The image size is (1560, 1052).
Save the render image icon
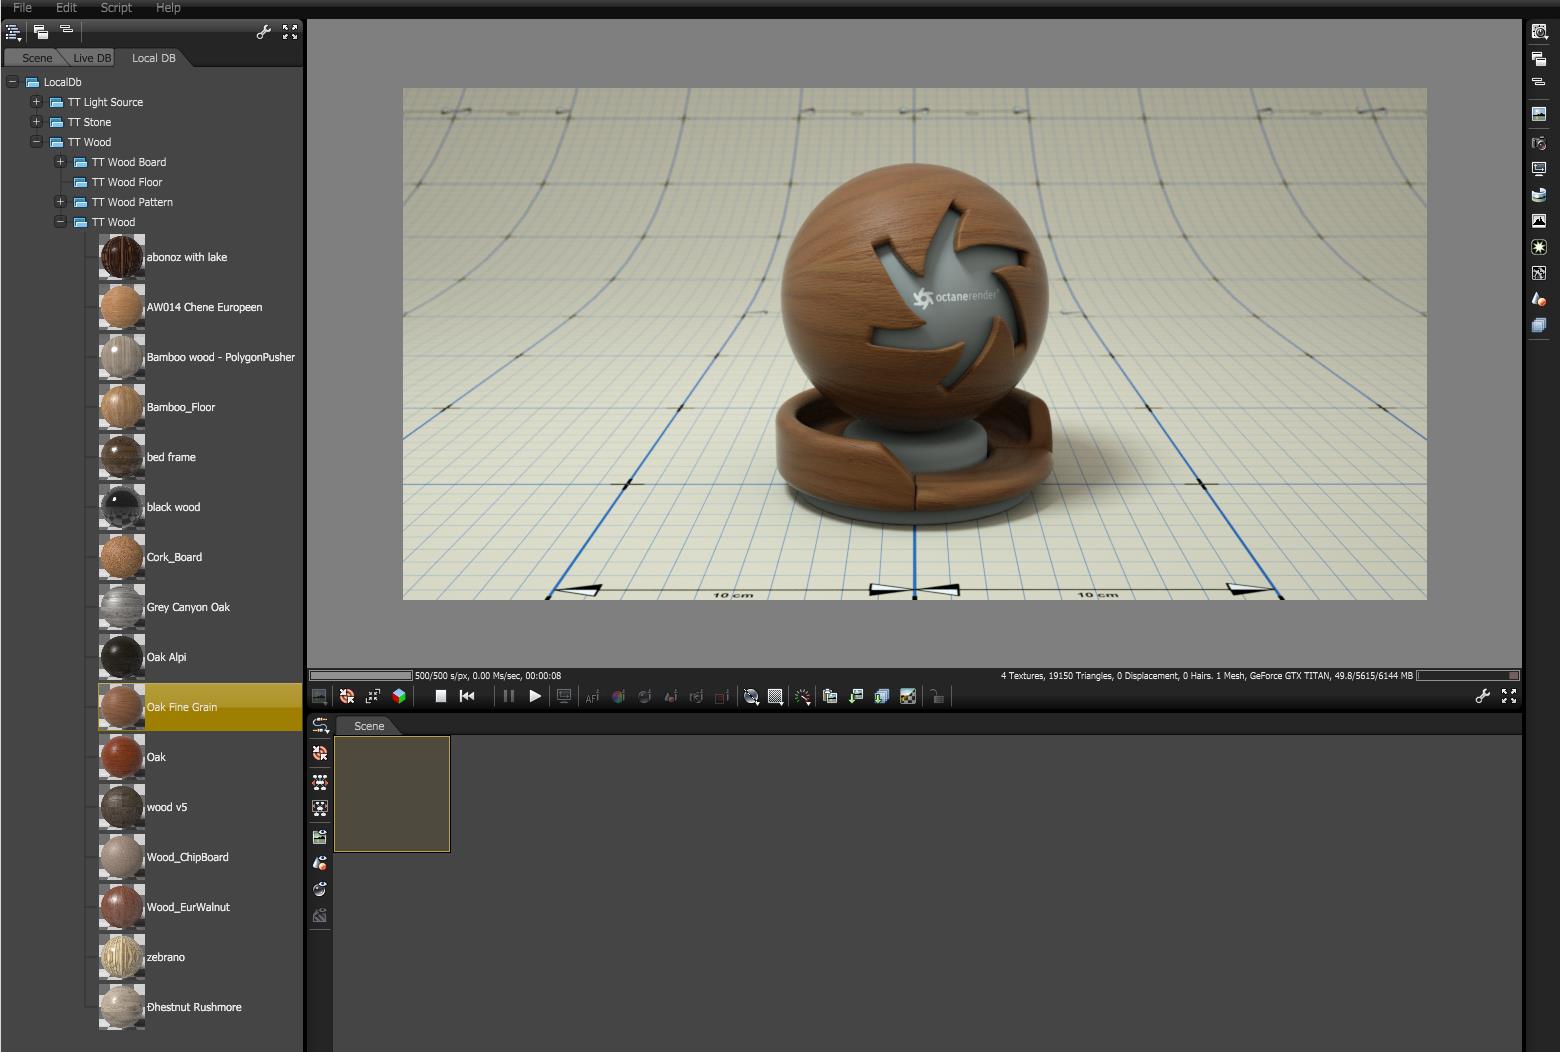coord(856,696)
